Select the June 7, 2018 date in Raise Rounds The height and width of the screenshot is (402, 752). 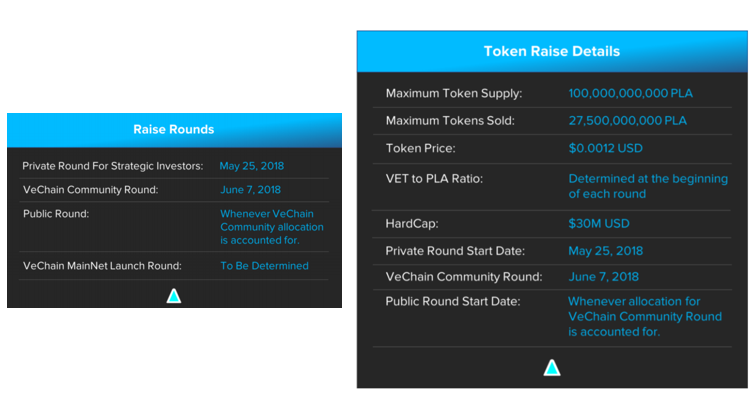click(x=250, y=189)
